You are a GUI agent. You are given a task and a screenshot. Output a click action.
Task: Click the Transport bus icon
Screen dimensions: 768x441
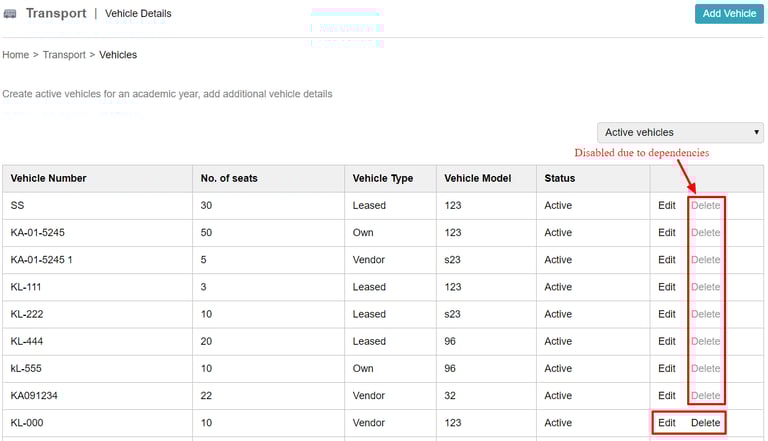10,14
